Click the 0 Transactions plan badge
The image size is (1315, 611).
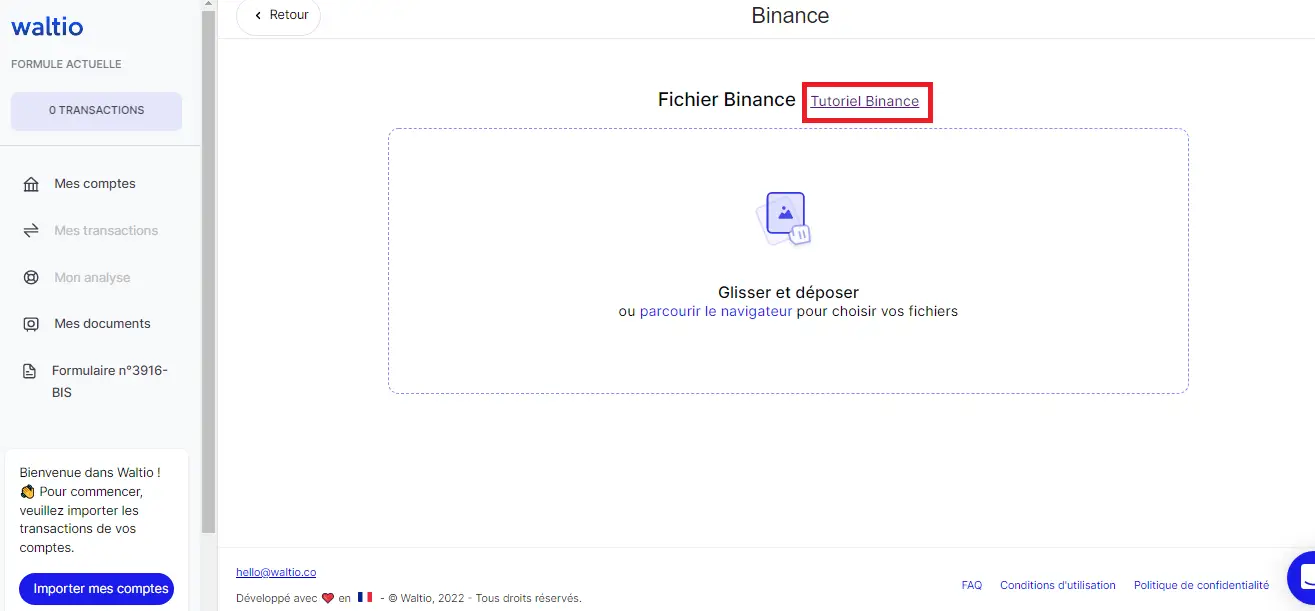[96, 111]
